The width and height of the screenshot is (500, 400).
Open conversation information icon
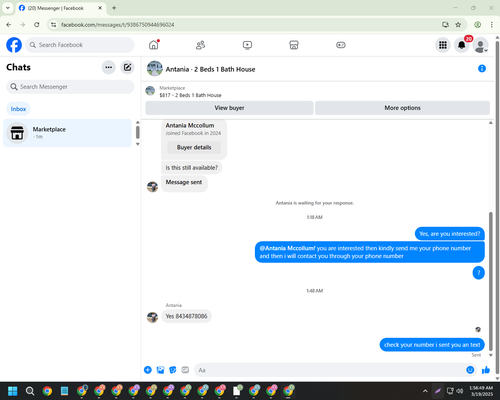coord(482,69)
